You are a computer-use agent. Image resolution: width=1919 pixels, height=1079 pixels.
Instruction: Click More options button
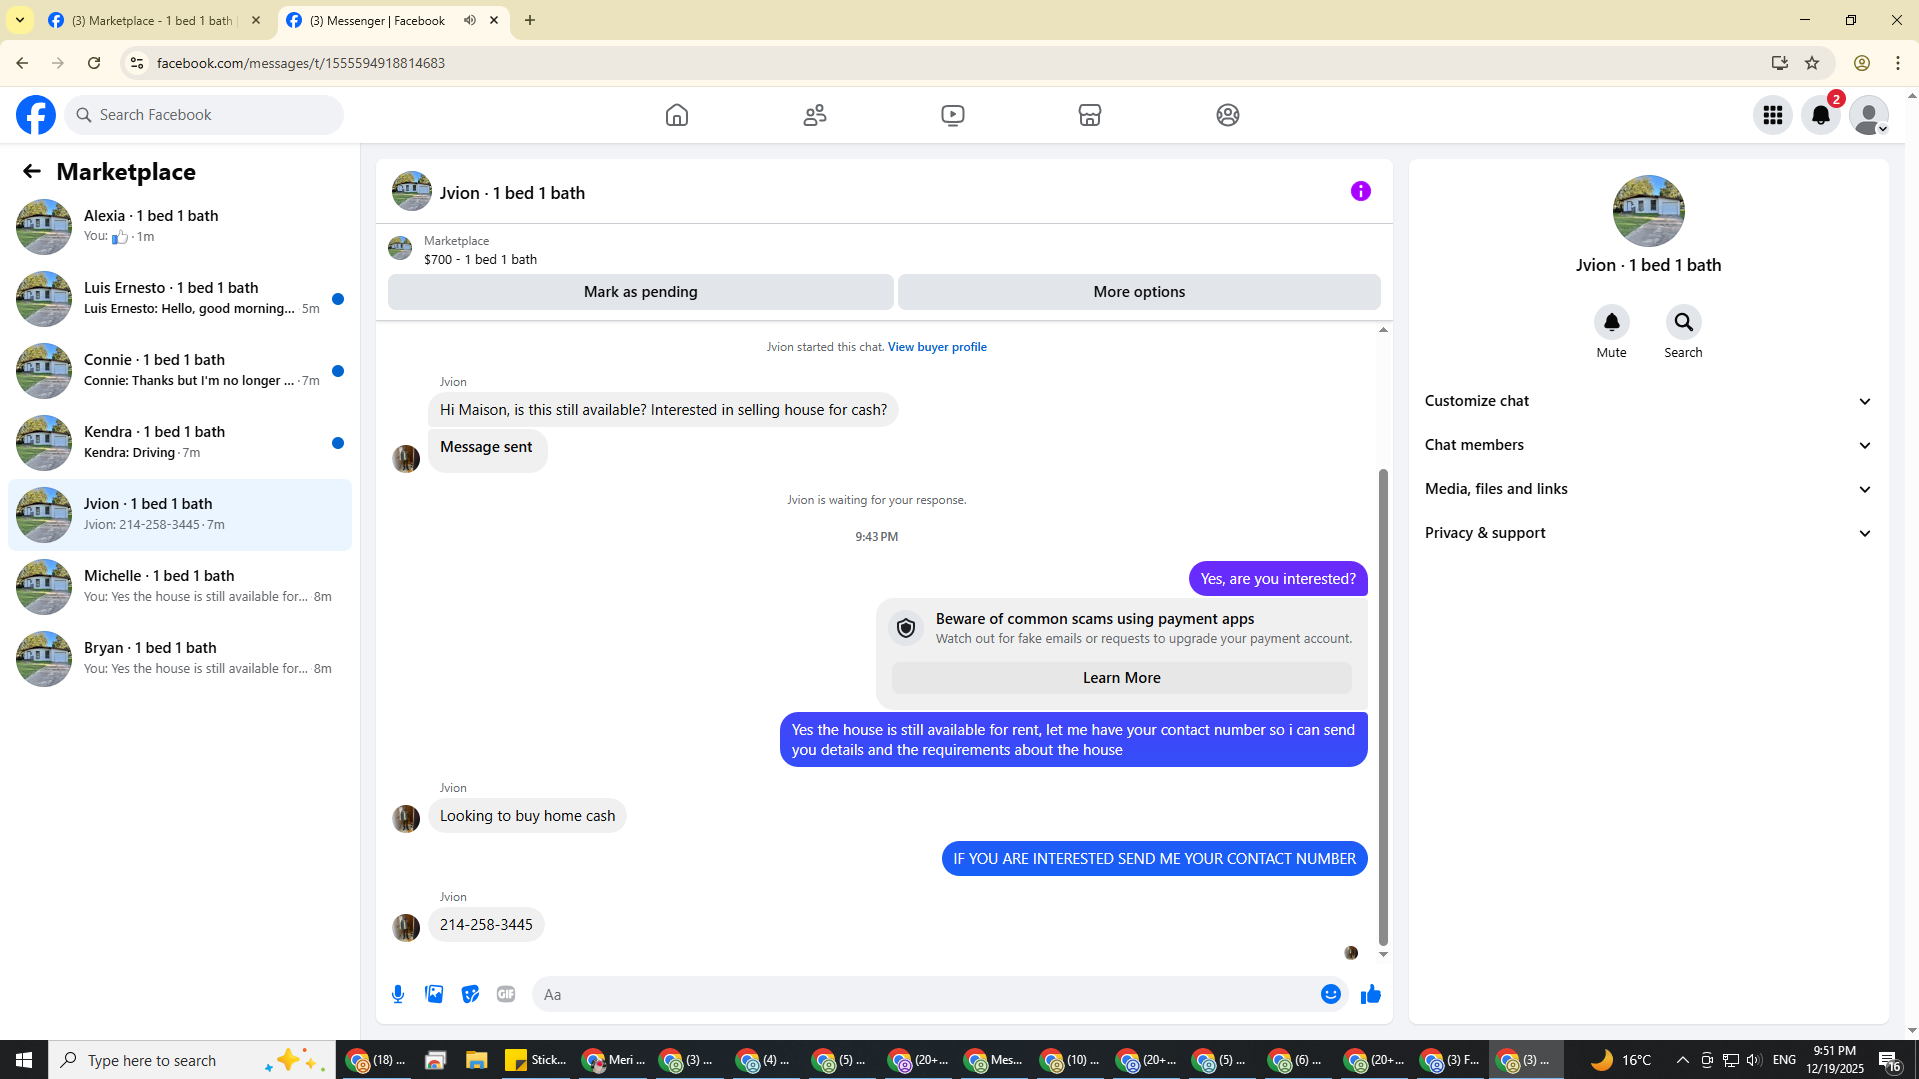(x=1139, y=292)
